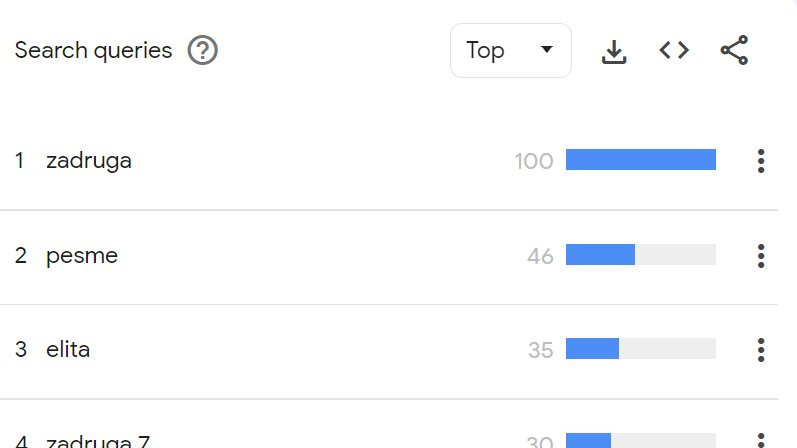Click the blue bar for pesme
The height and width of the screenshot is (448, 797).
pyautogui.click(x=600, y=254)
